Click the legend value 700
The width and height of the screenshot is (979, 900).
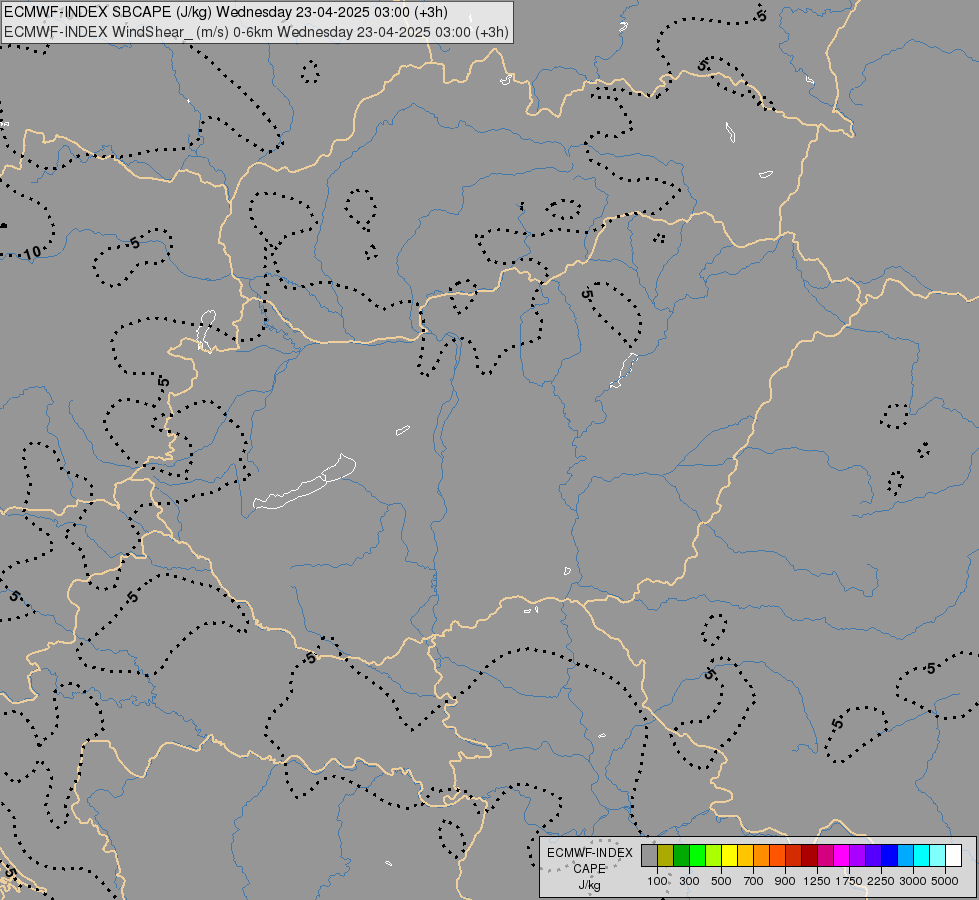pyautogui.click(x=754, y=881)
